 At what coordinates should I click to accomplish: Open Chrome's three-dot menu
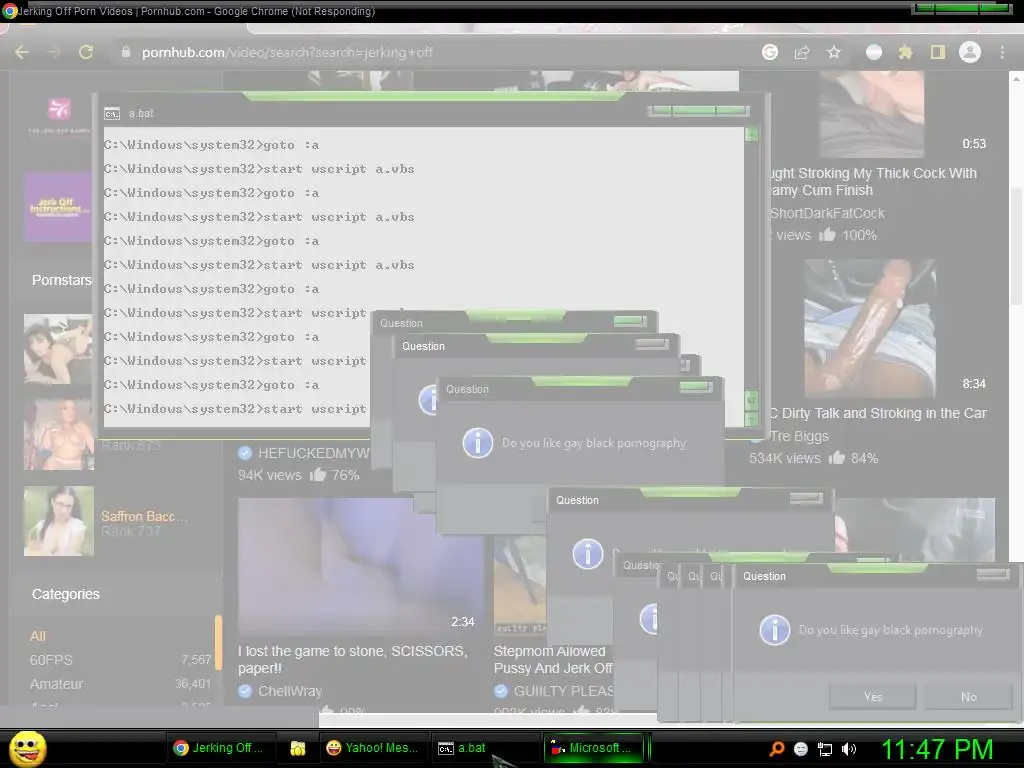pyautogui.click(x=1002, y=52)
